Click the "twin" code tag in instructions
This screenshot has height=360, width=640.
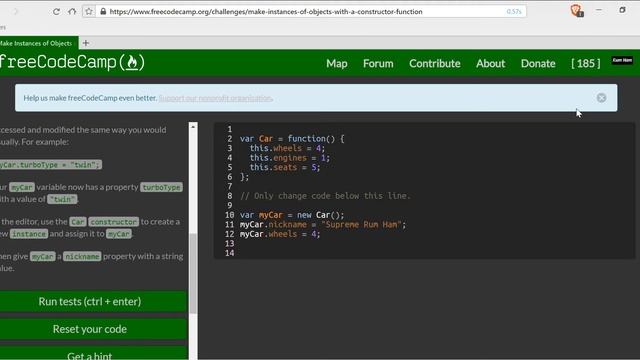[62, 199]
